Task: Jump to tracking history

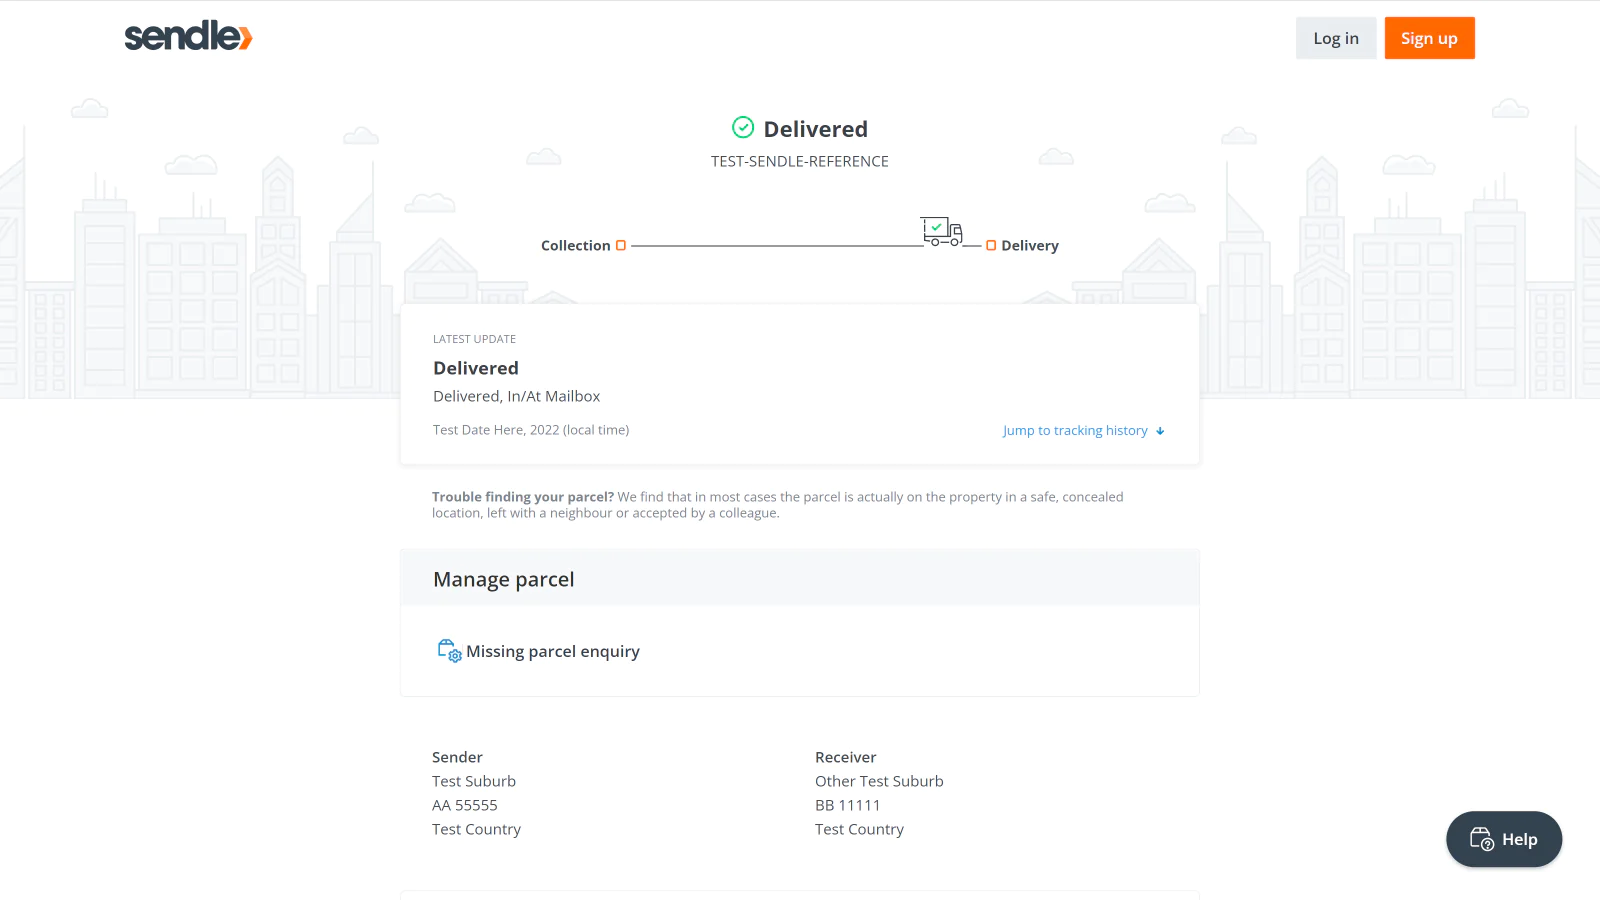Action: 1084,430
